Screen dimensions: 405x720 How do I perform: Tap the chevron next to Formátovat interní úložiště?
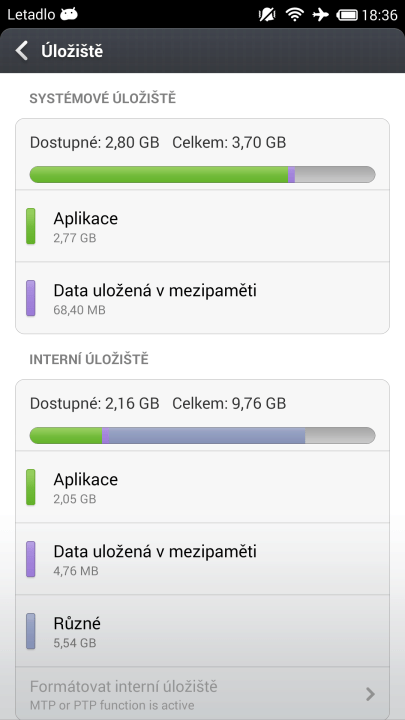tap(371, 694)
